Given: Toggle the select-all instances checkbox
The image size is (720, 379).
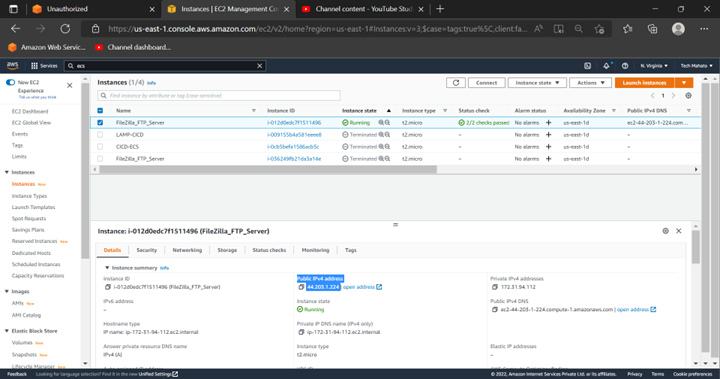Looking at the screenshot, I should pyautogui.click(x=100, y=111).
